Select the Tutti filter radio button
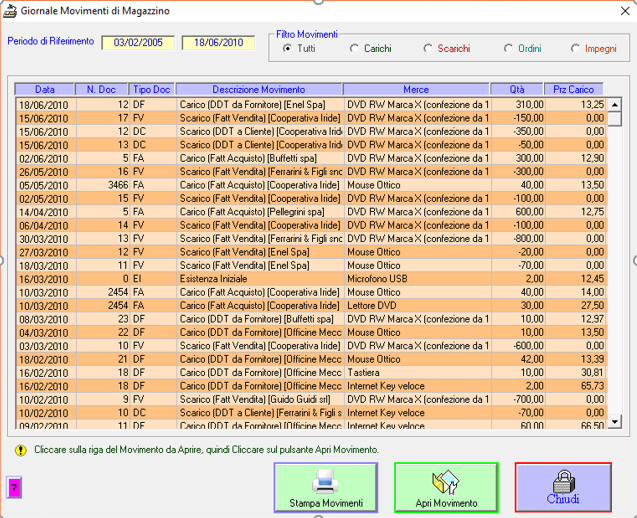 [x=288, y=48]
